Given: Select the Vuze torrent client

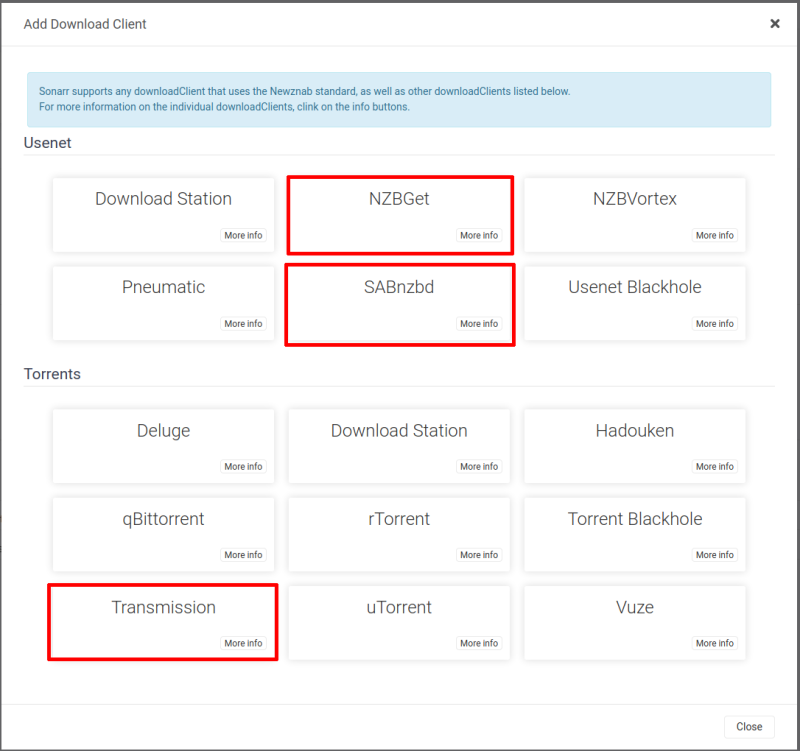Looking at the screenshot, I should [x=635, y=622].
